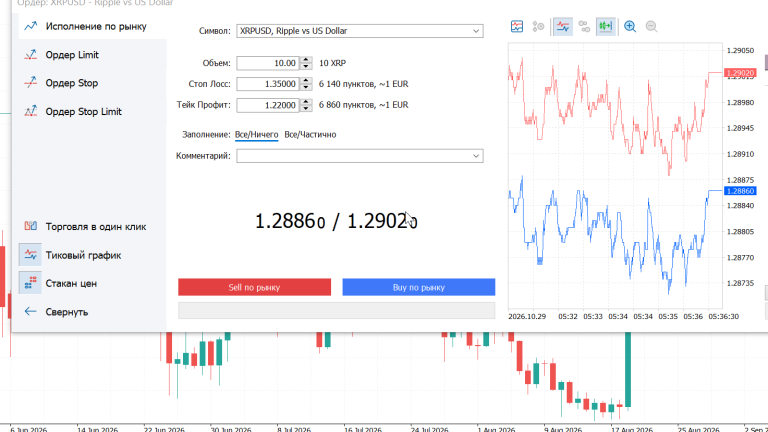Click '1 Aug 2026' date on background chart

pos(496,430)
